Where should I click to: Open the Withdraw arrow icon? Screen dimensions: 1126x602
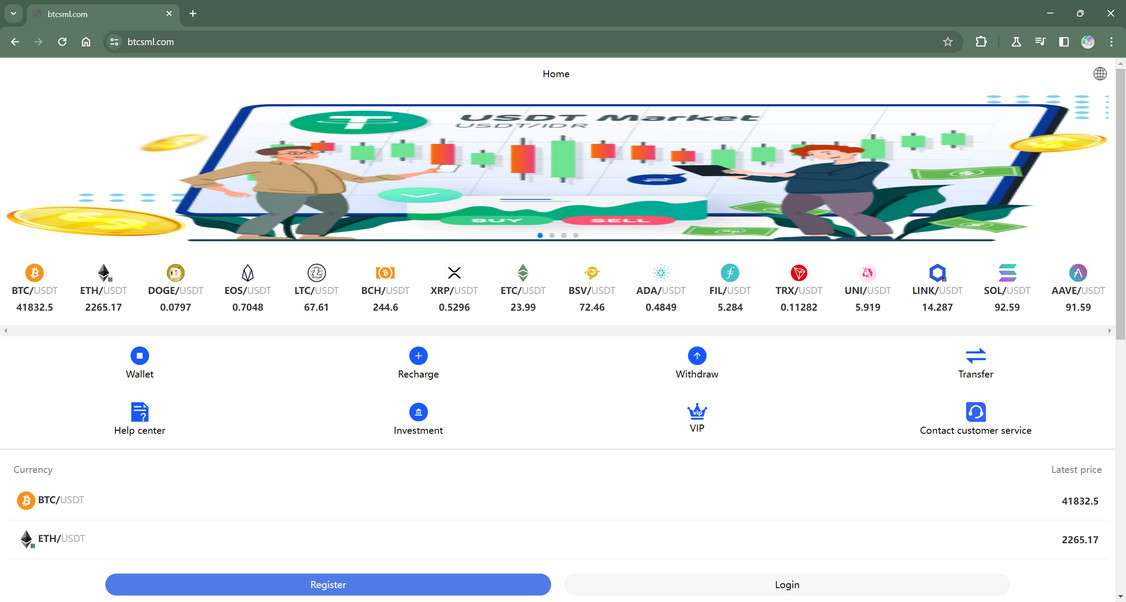[697, 356]
